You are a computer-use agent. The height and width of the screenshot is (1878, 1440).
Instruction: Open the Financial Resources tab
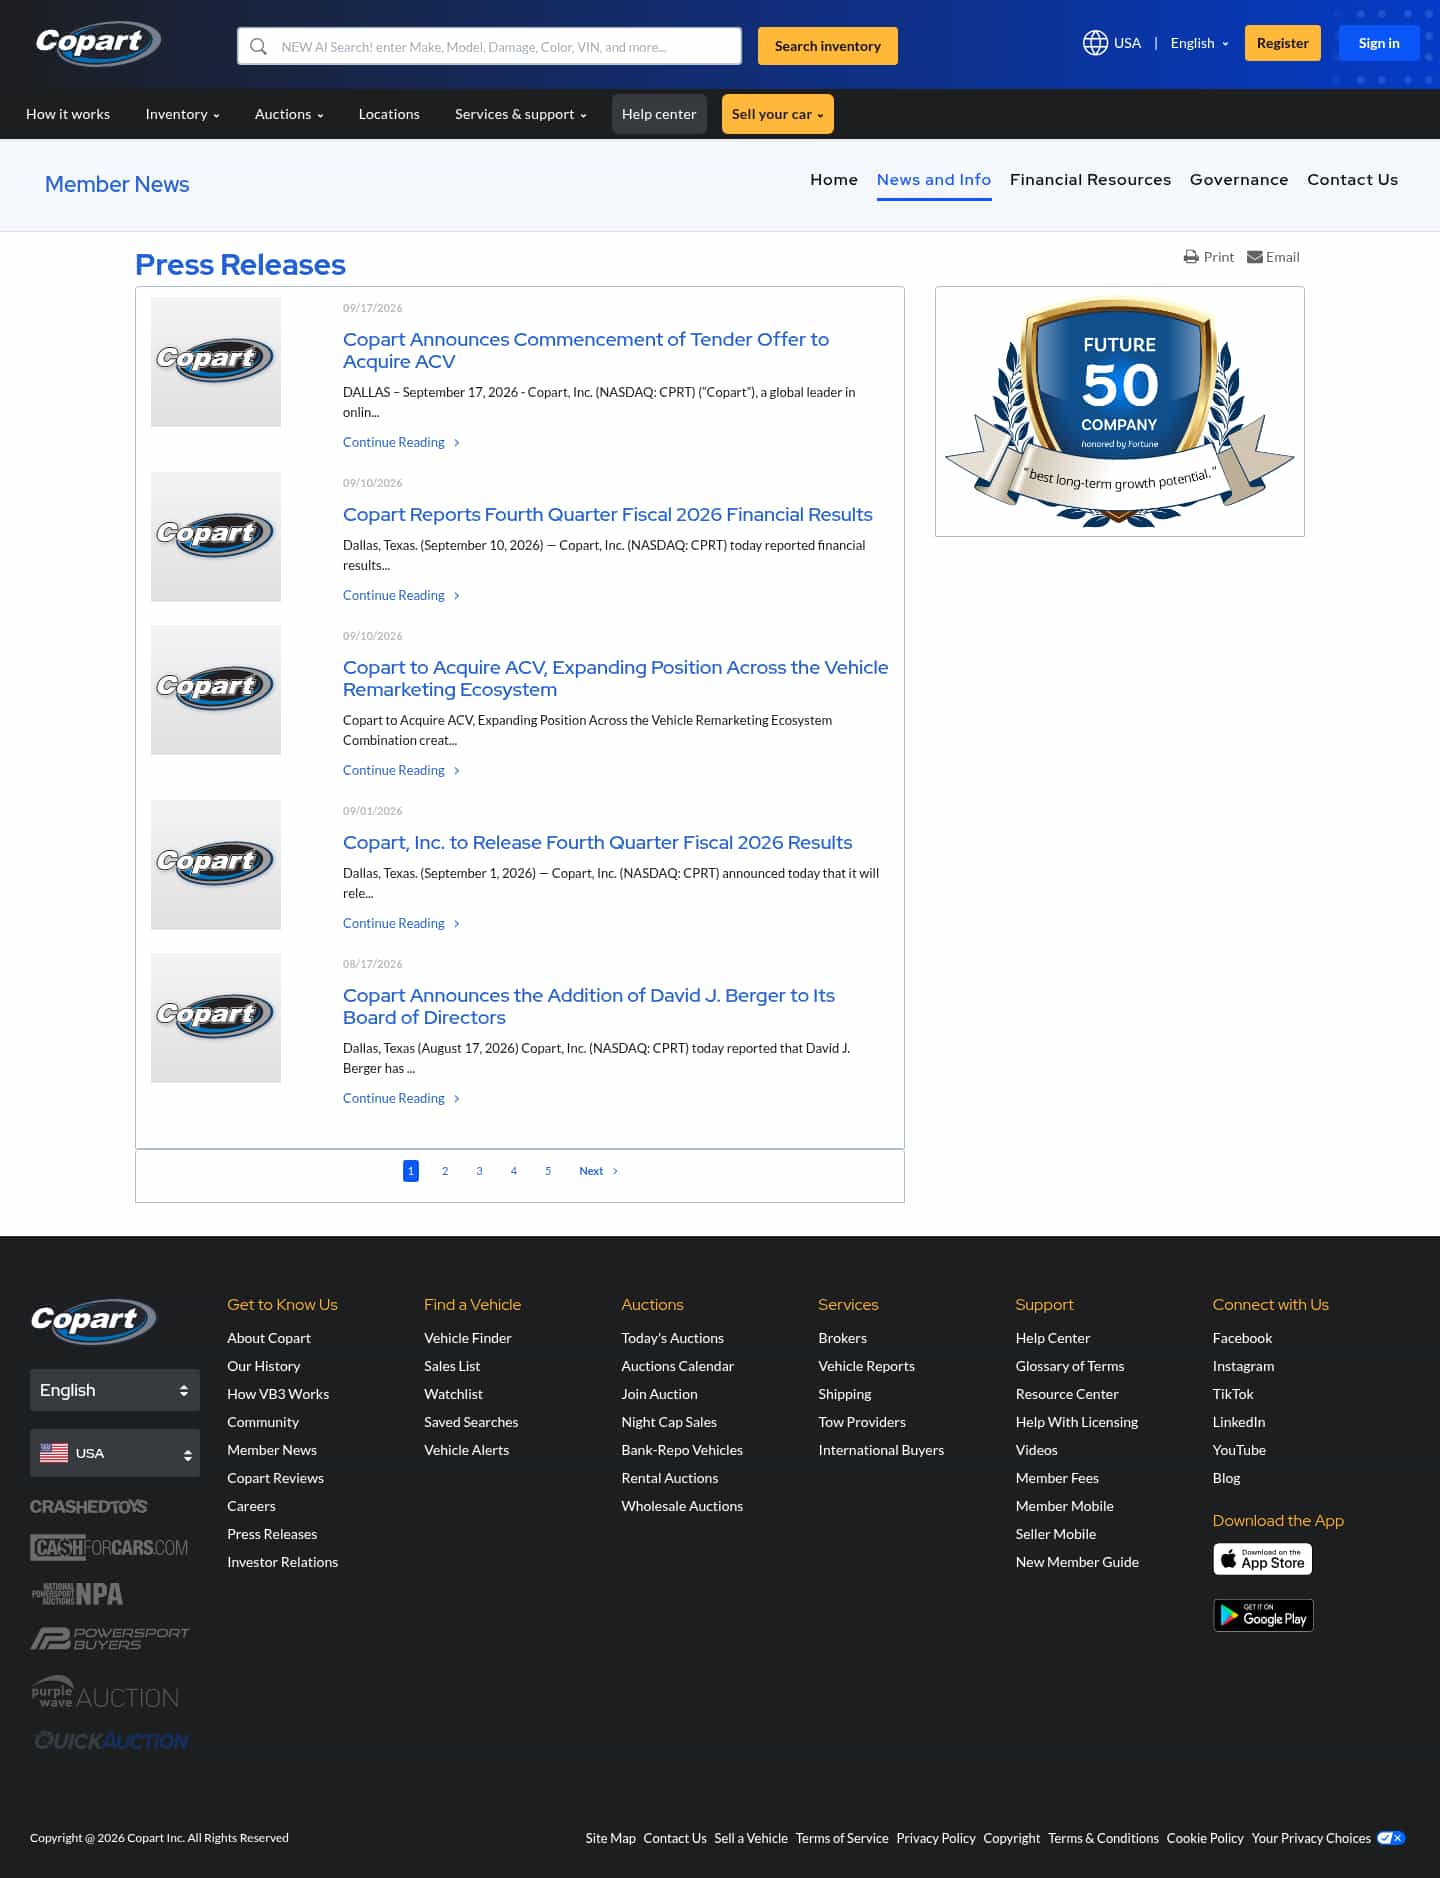(x=1090, y=180)
